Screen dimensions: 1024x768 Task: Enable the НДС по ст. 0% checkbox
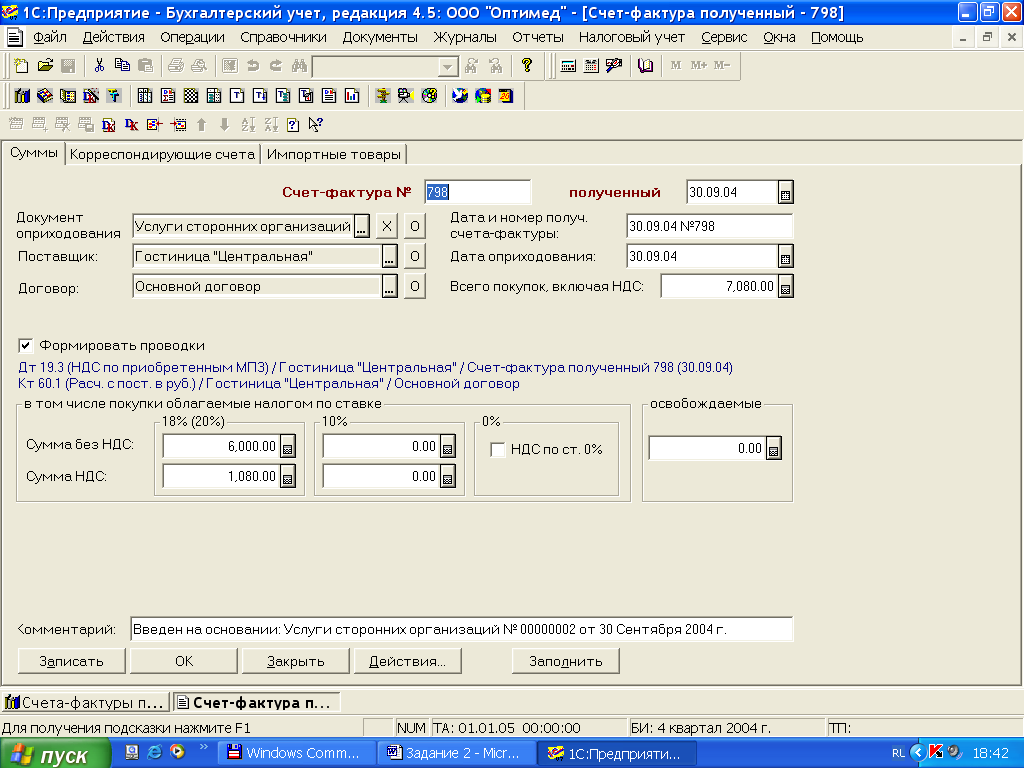[x=498, y=449]
